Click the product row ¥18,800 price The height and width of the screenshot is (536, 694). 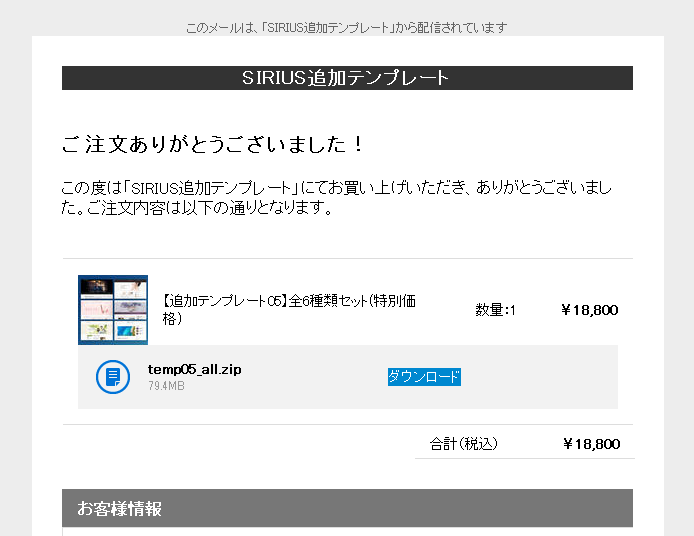click(x=589, y=310)
